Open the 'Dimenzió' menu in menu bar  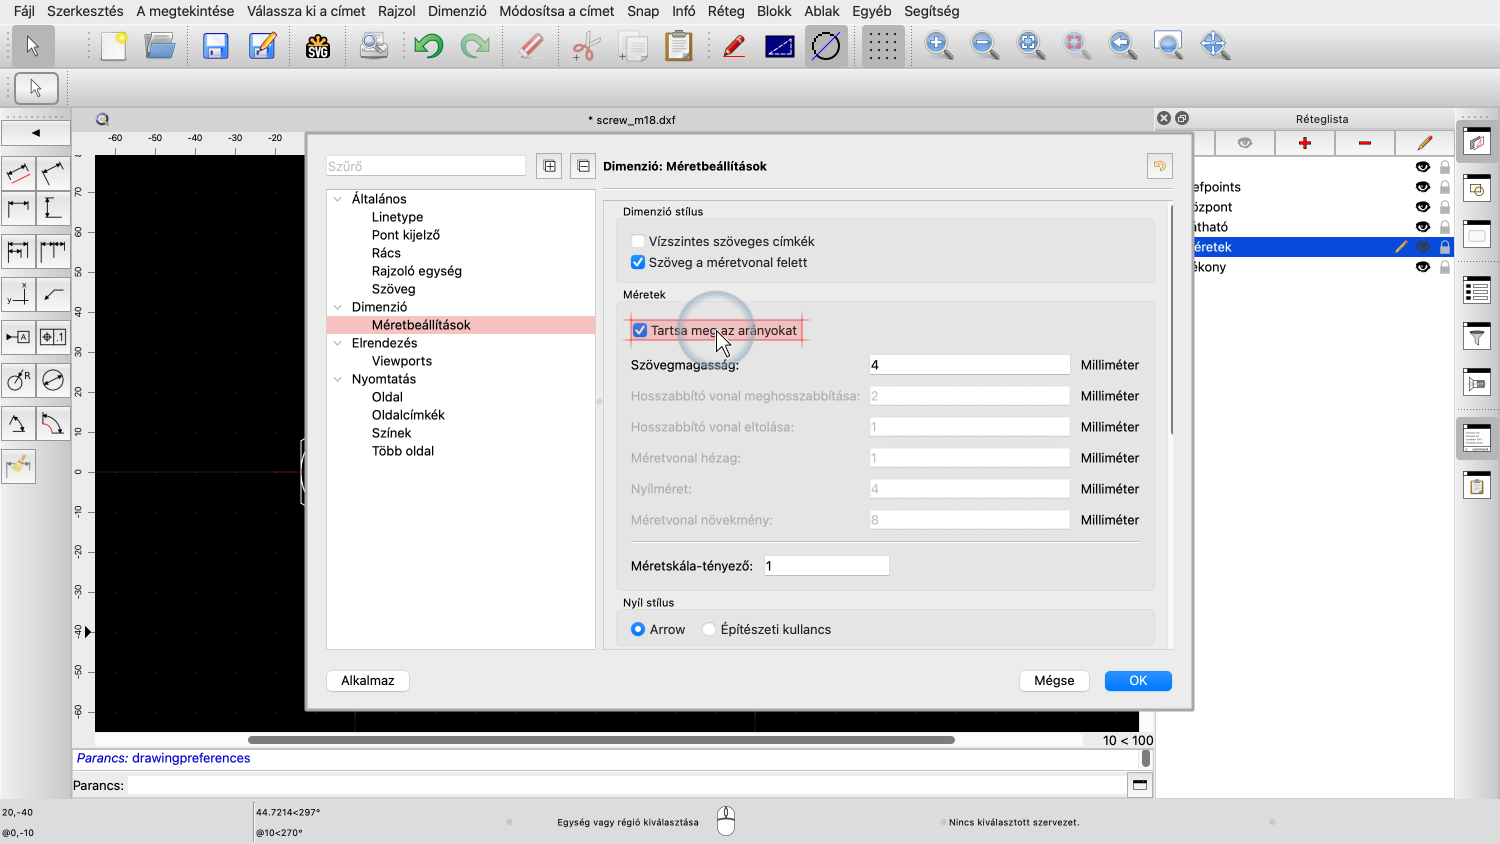[x=457, y=11]
